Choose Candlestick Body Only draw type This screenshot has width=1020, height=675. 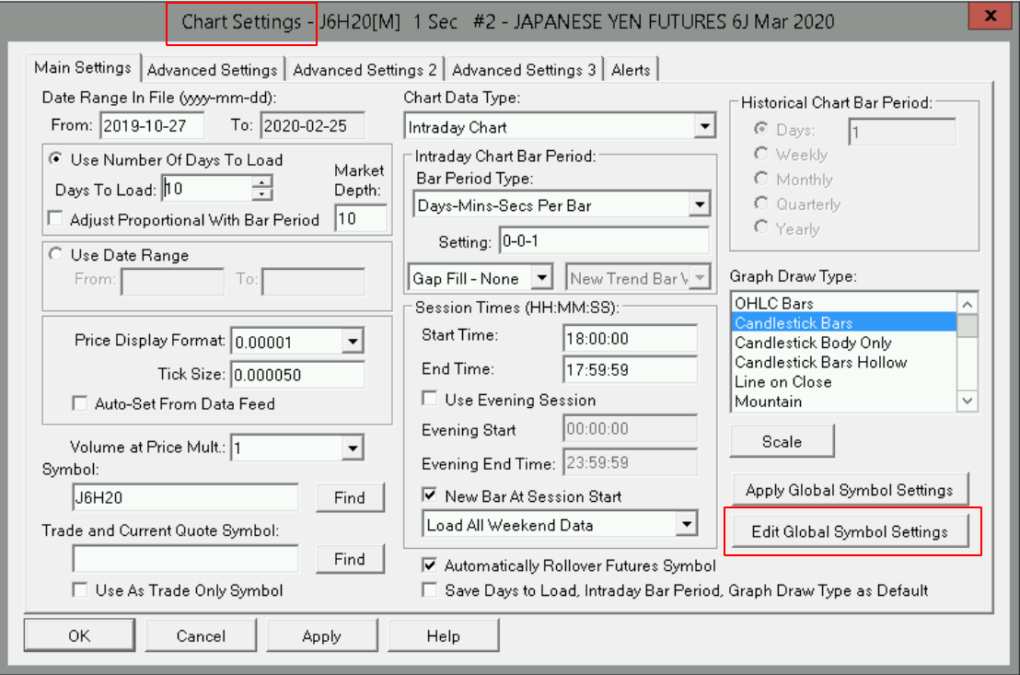pyautogui.click(x=844, y=342)
